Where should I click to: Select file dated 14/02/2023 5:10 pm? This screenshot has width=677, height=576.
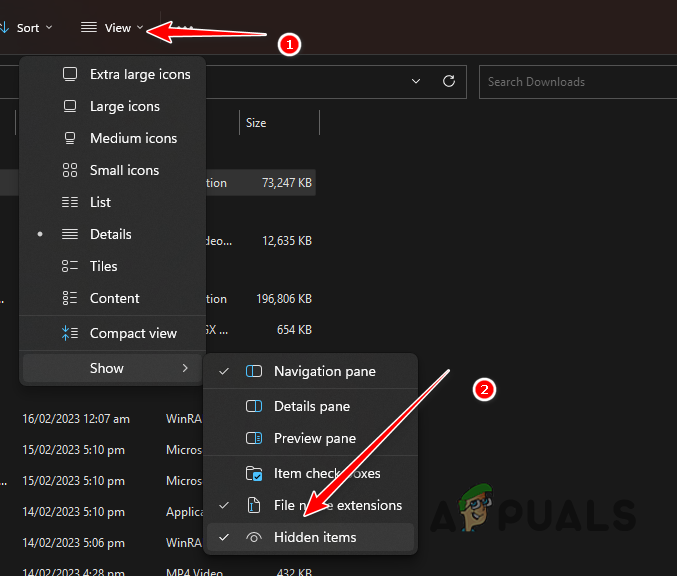pyautogui.click(x=73, y=512)
